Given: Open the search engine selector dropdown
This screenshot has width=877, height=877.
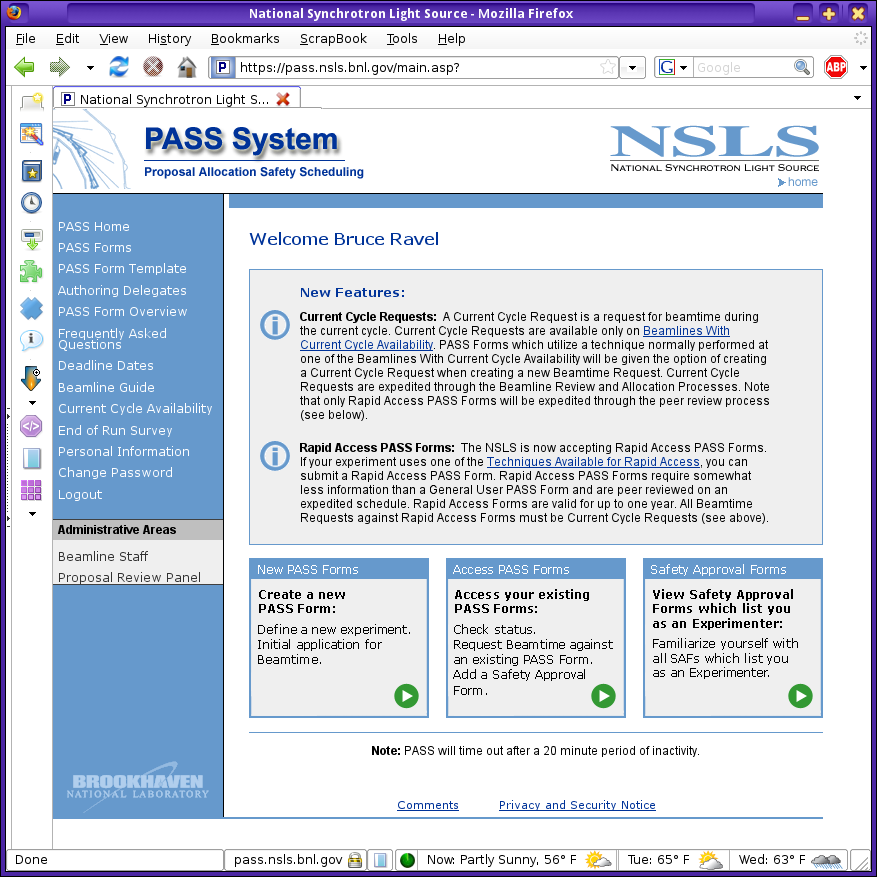Looking at the screenshot, I should (673, 68).
